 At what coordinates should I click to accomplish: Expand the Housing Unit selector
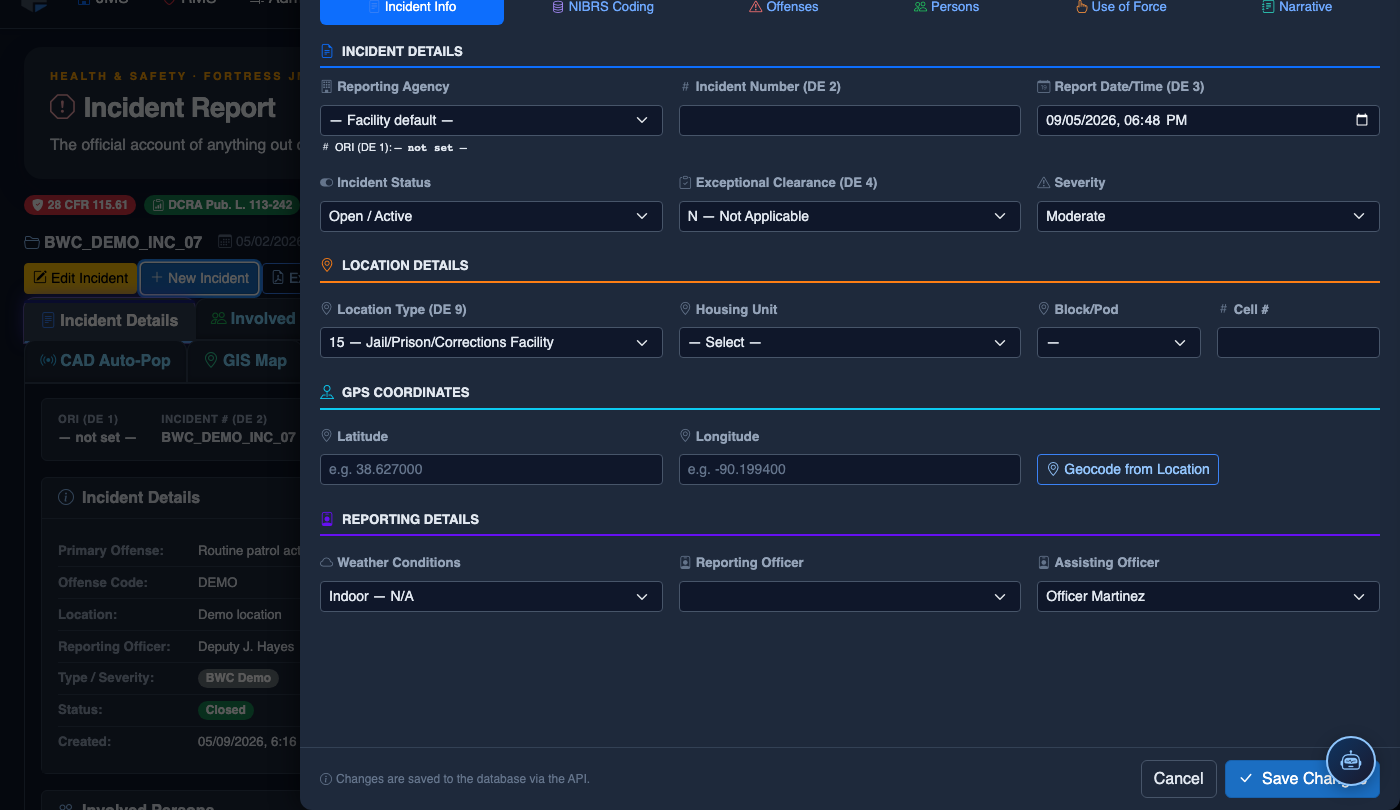pyautogui.click(x=850, y=343)
